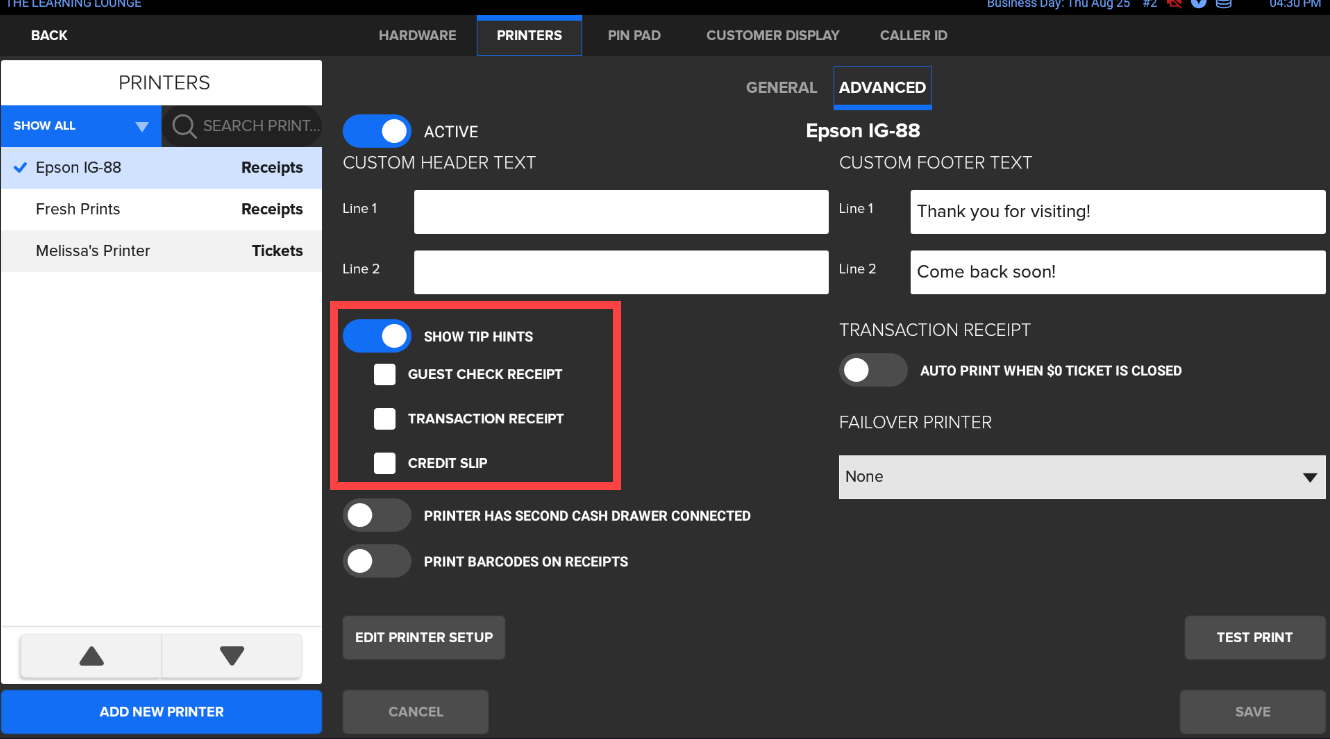Enable the Guest Check Receipt checkbox

(385, 374)
